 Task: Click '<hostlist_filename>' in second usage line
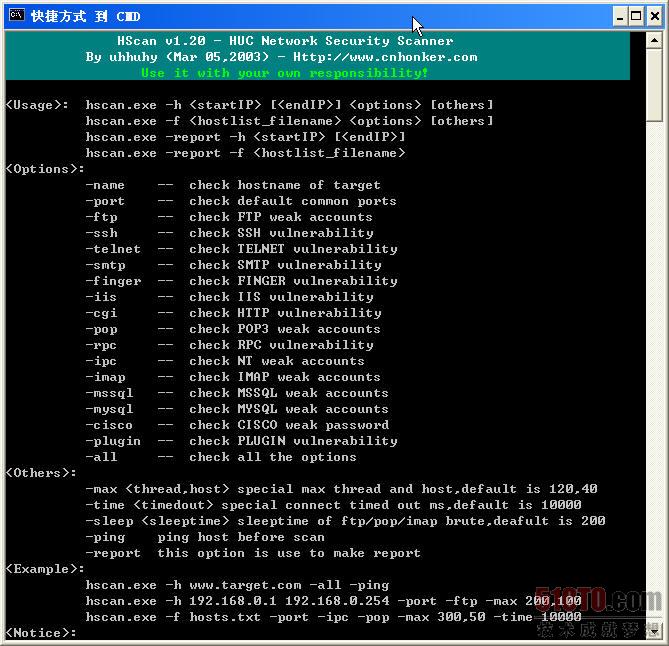265,121
